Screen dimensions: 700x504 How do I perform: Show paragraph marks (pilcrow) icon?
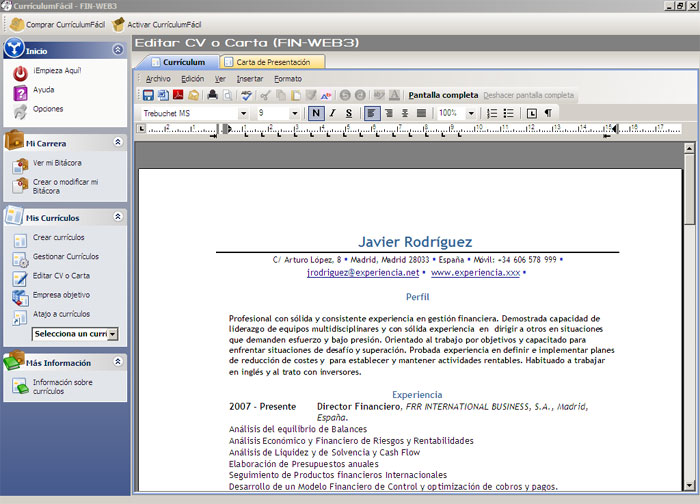click(x=548, y=113)
